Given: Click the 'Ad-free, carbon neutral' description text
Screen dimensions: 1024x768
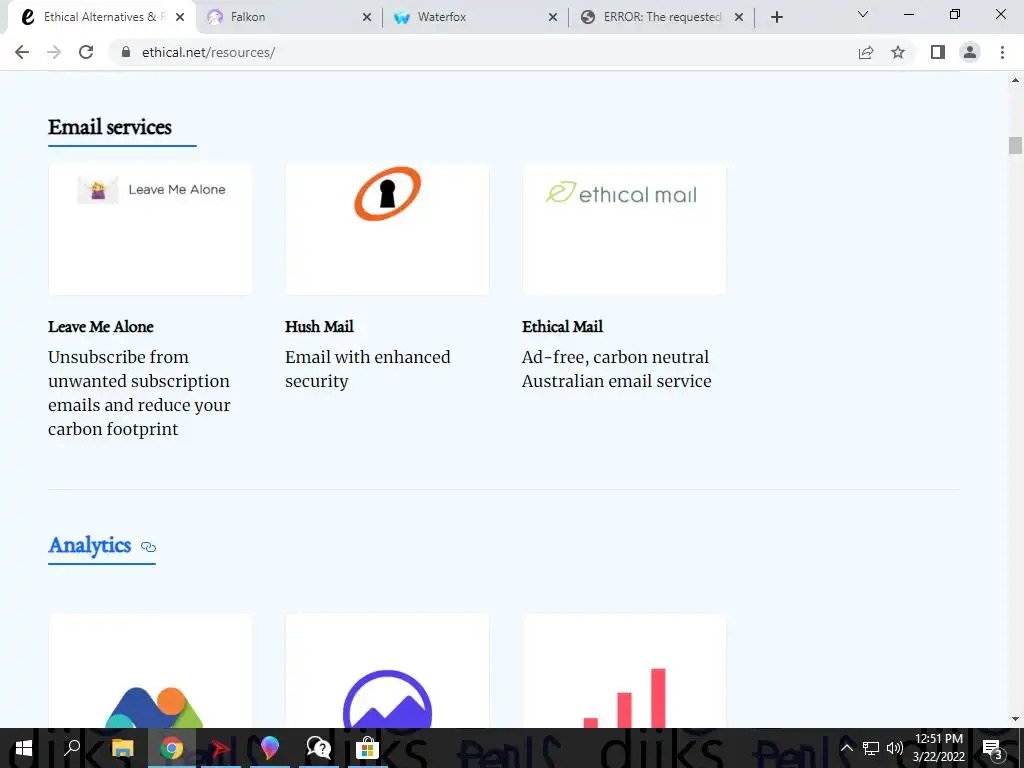Looking at the screenshot, I should point(616,369).
